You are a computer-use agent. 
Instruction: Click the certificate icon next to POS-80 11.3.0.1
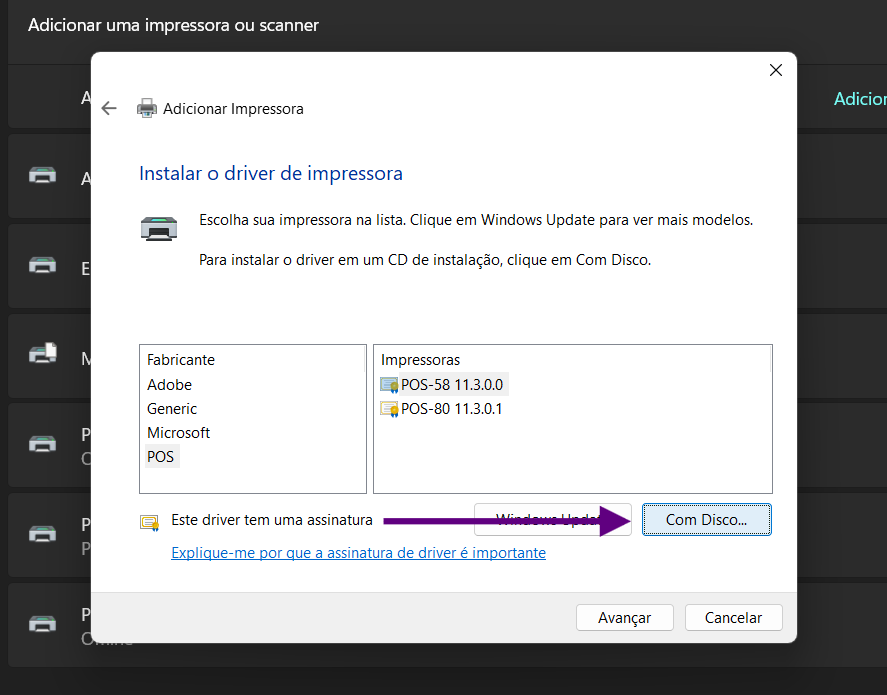[x=389, y=409]
